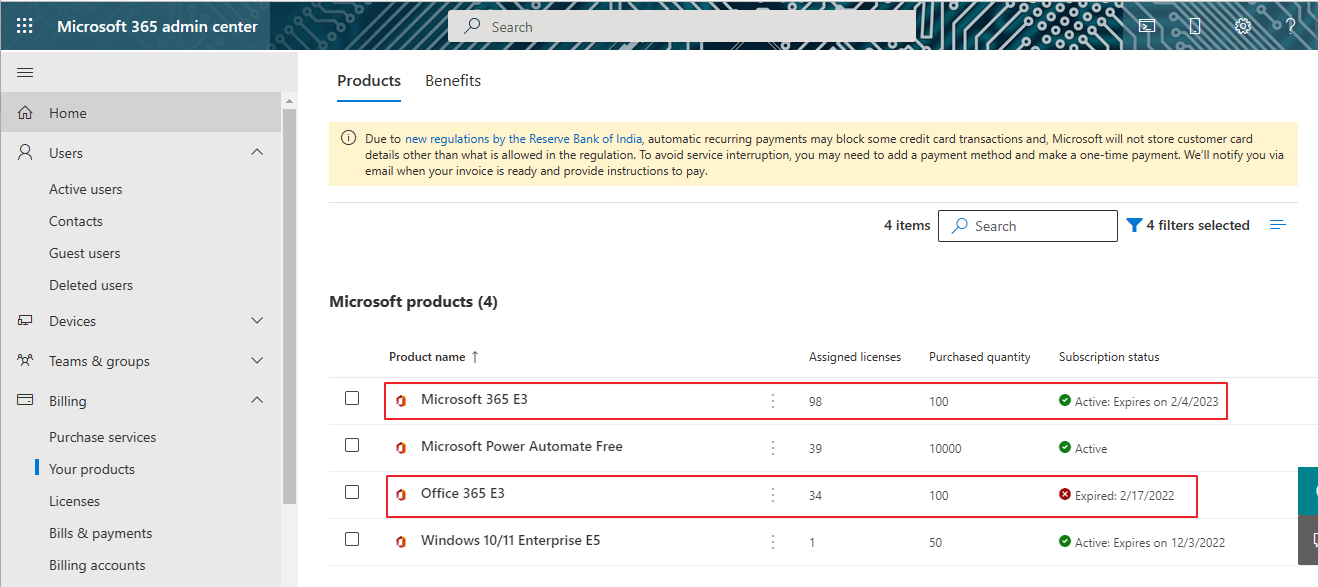
Task: Click the Office logo beside Office 365 E3
Action: [x=401, y=495]
